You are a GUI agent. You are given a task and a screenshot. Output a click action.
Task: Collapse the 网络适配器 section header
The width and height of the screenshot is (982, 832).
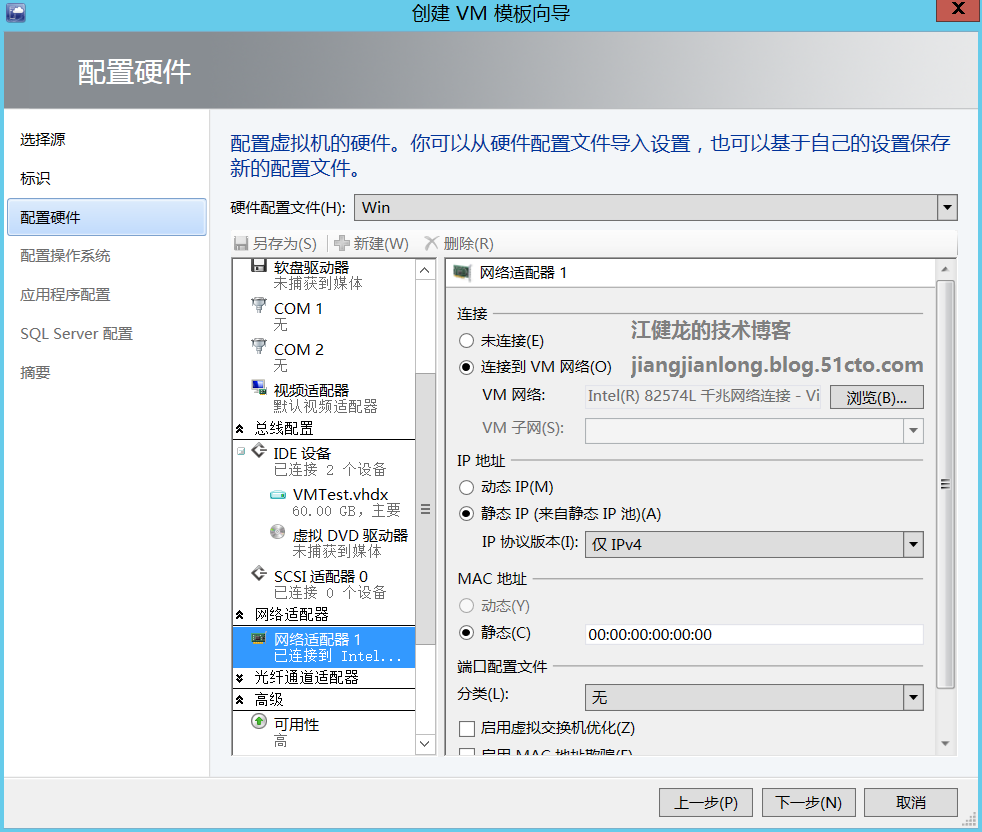(x=239, y=615)
